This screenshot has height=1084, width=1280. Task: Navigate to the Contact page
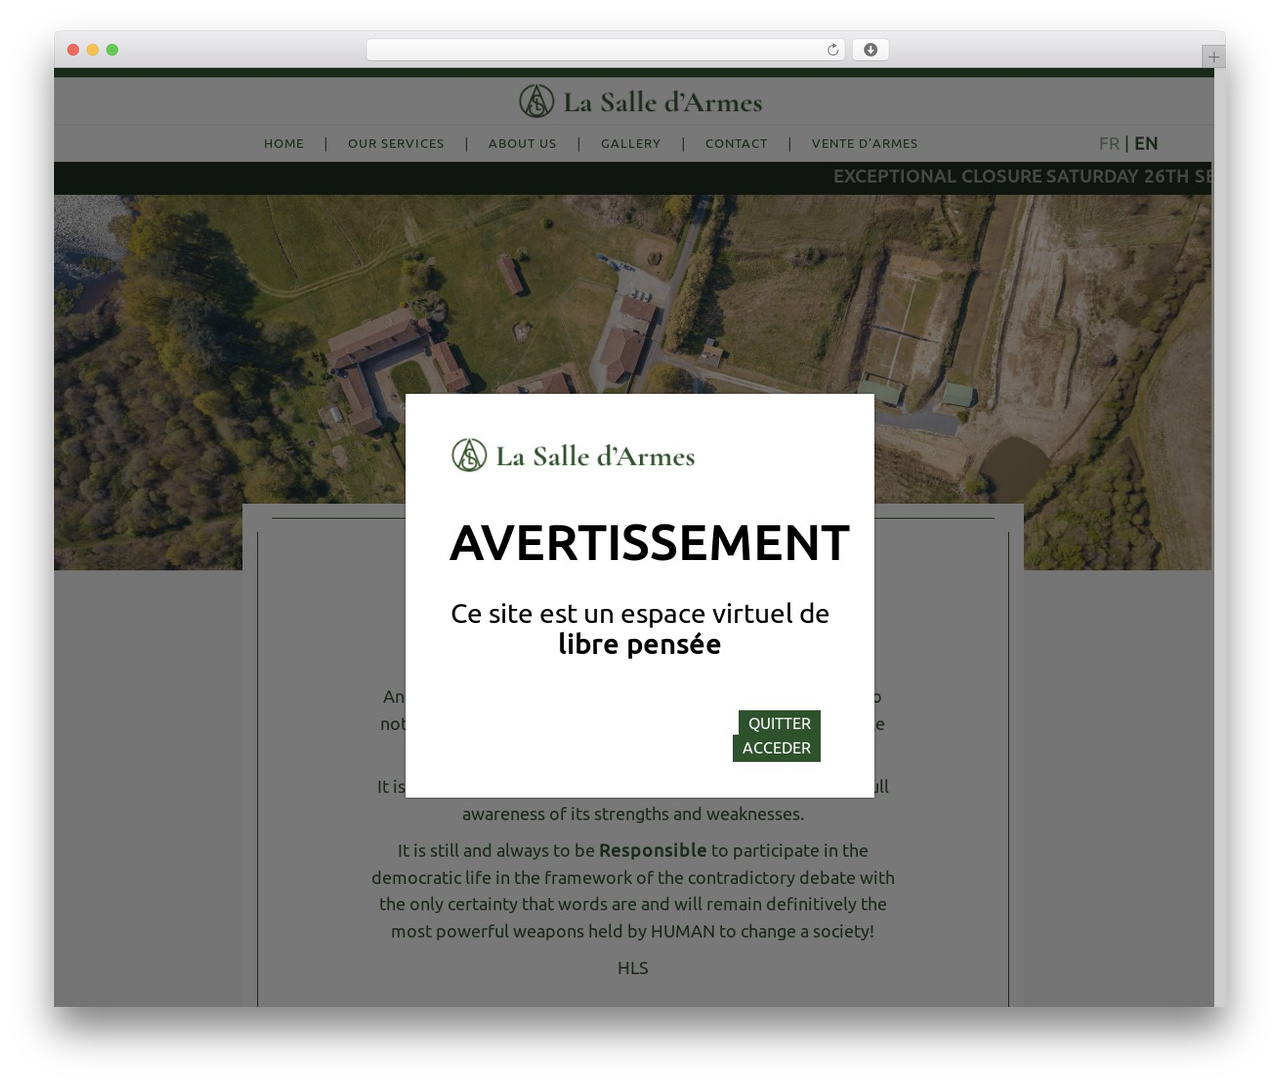point(736,144)
